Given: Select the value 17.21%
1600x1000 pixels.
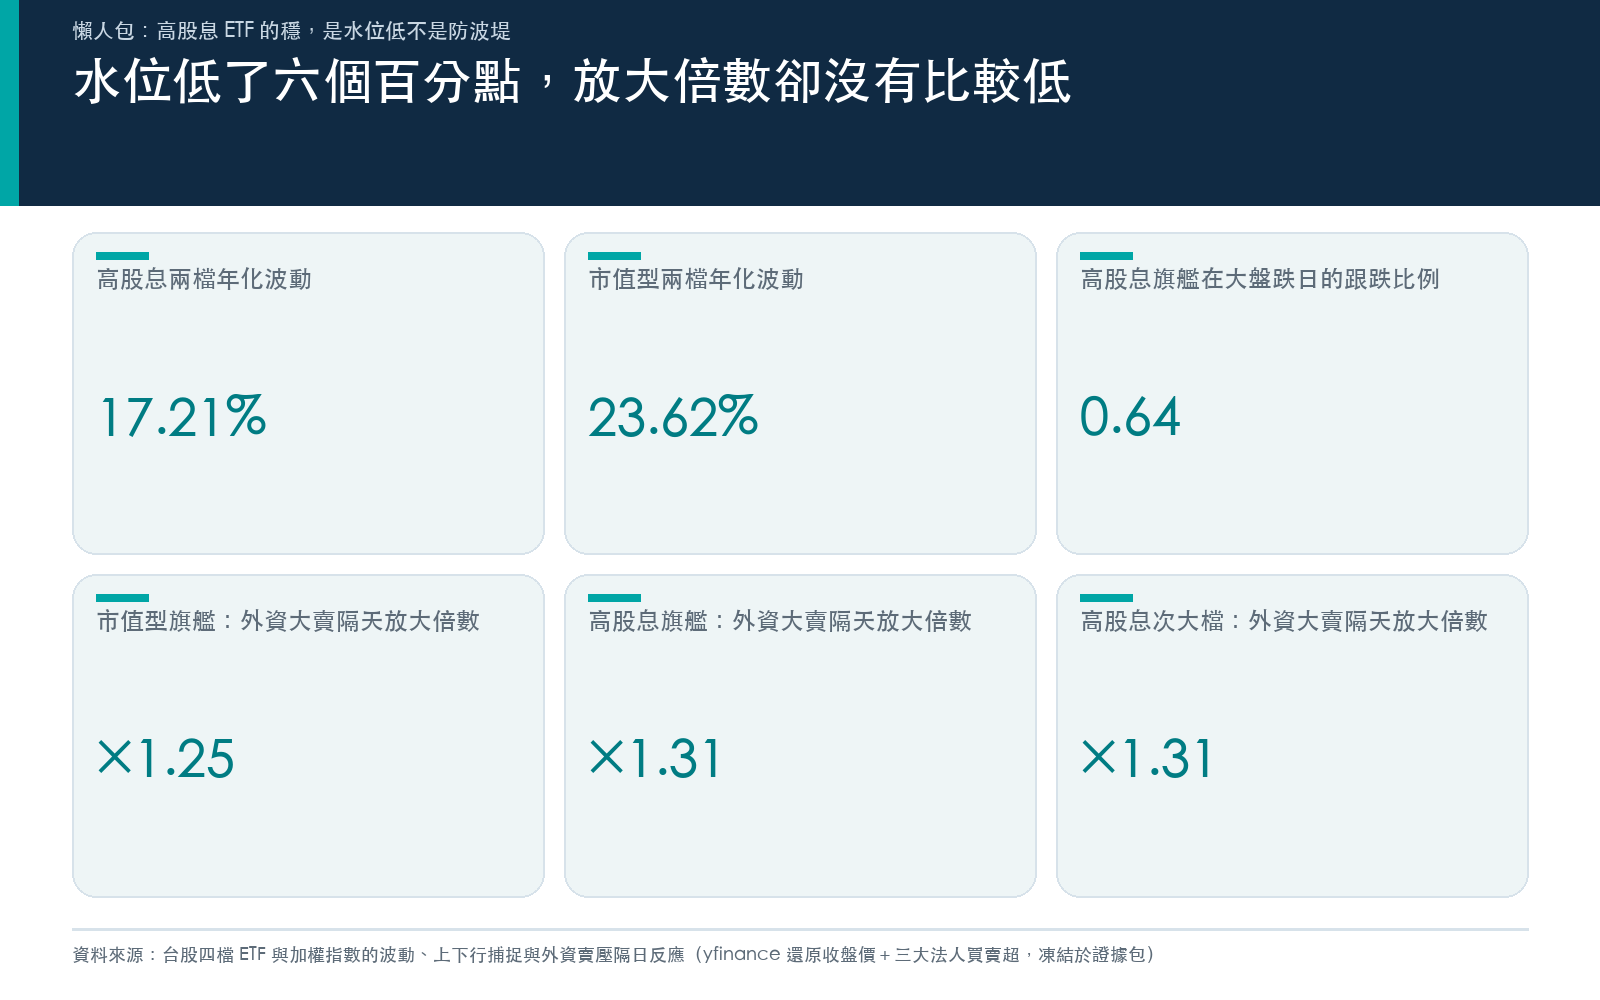Looking at the screenshot, I should (x=183, y=417).
